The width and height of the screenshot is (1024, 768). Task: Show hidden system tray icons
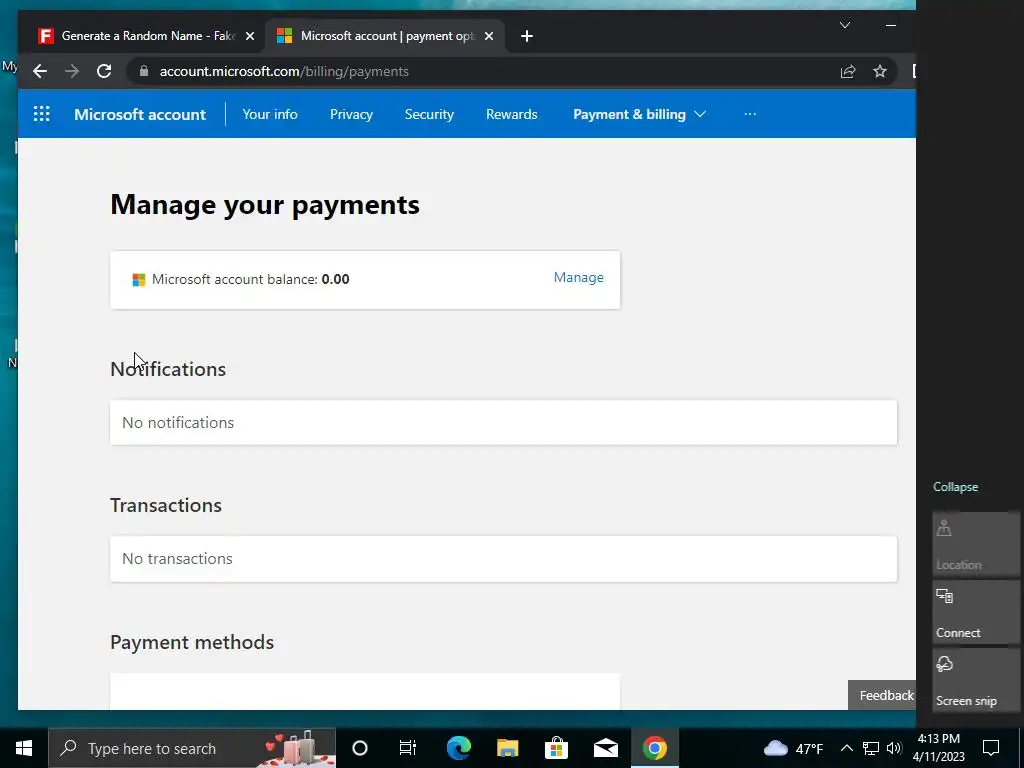846,748
